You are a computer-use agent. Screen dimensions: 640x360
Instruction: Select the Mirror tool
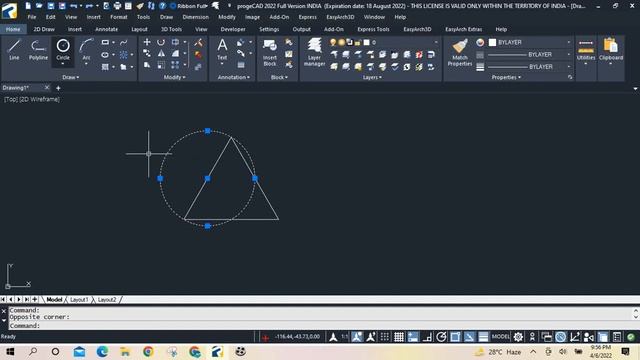(x=161, y=54)
